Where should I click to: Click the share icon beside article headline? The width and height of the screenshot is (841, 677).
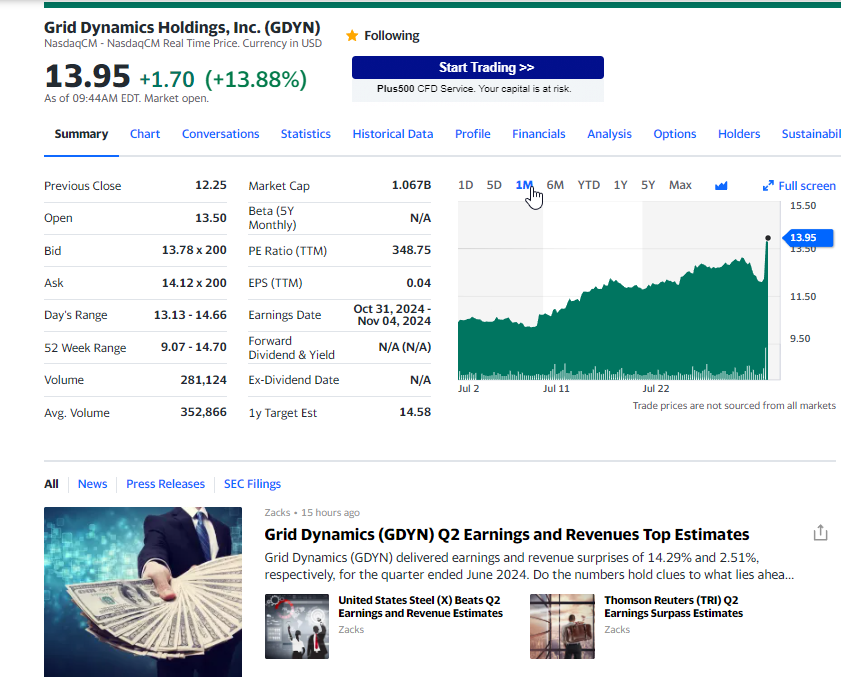(820, 533)
